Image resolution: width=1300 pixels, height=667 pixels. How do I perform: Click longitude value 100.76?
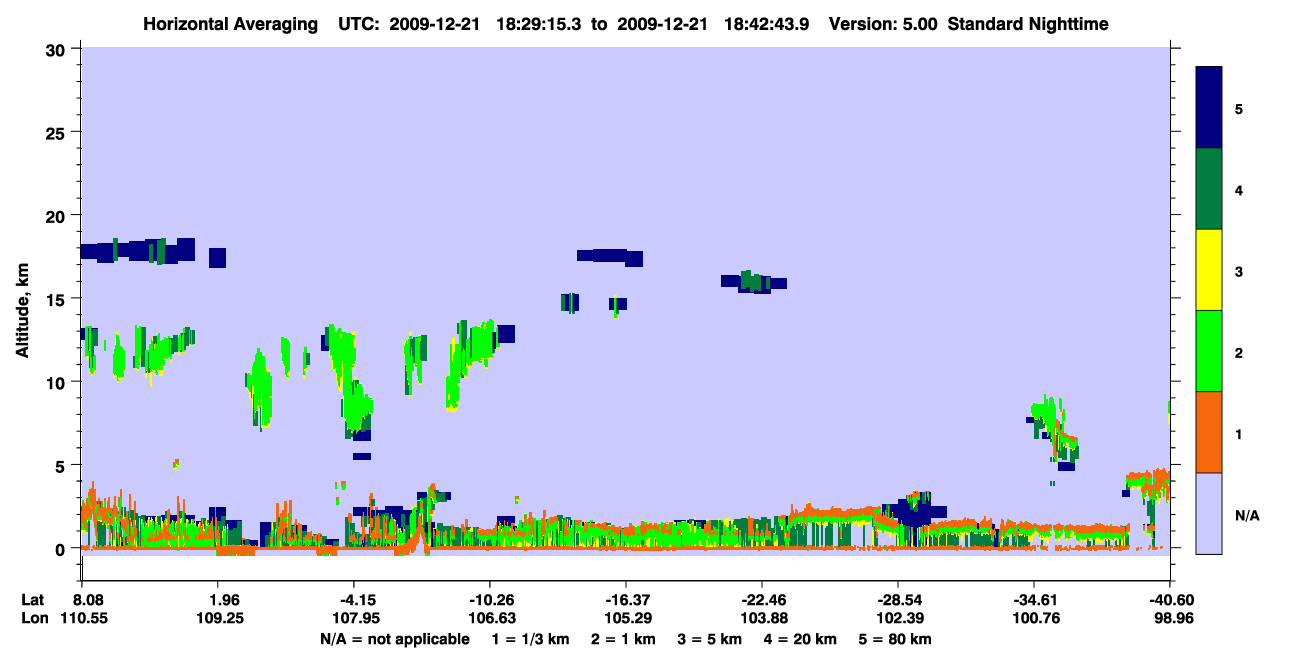(x=1035, y=618)
